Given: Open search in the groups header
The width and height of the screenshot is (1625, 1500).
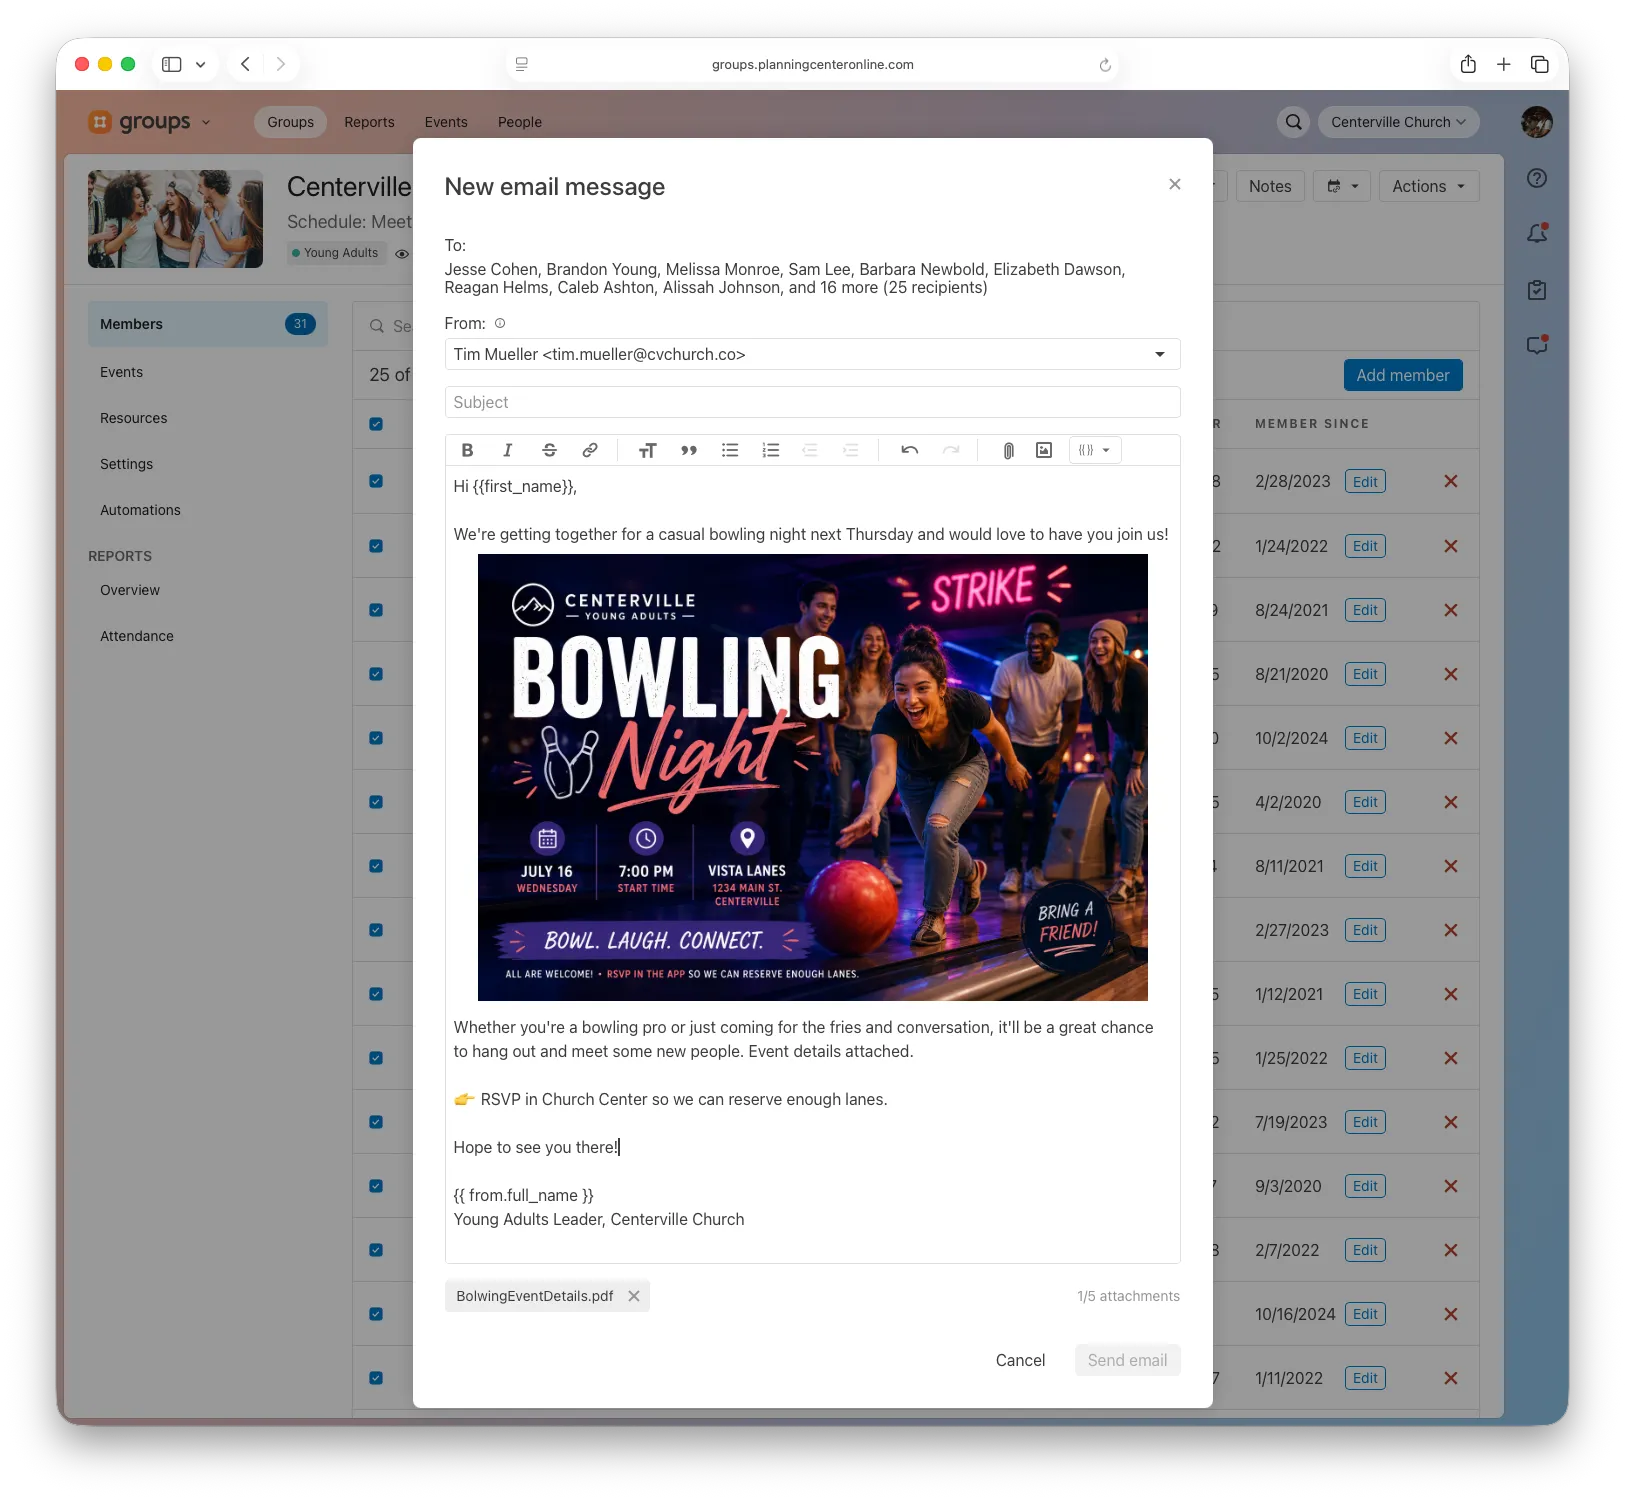Looking at the screenshot, I should coord(1294,122).
